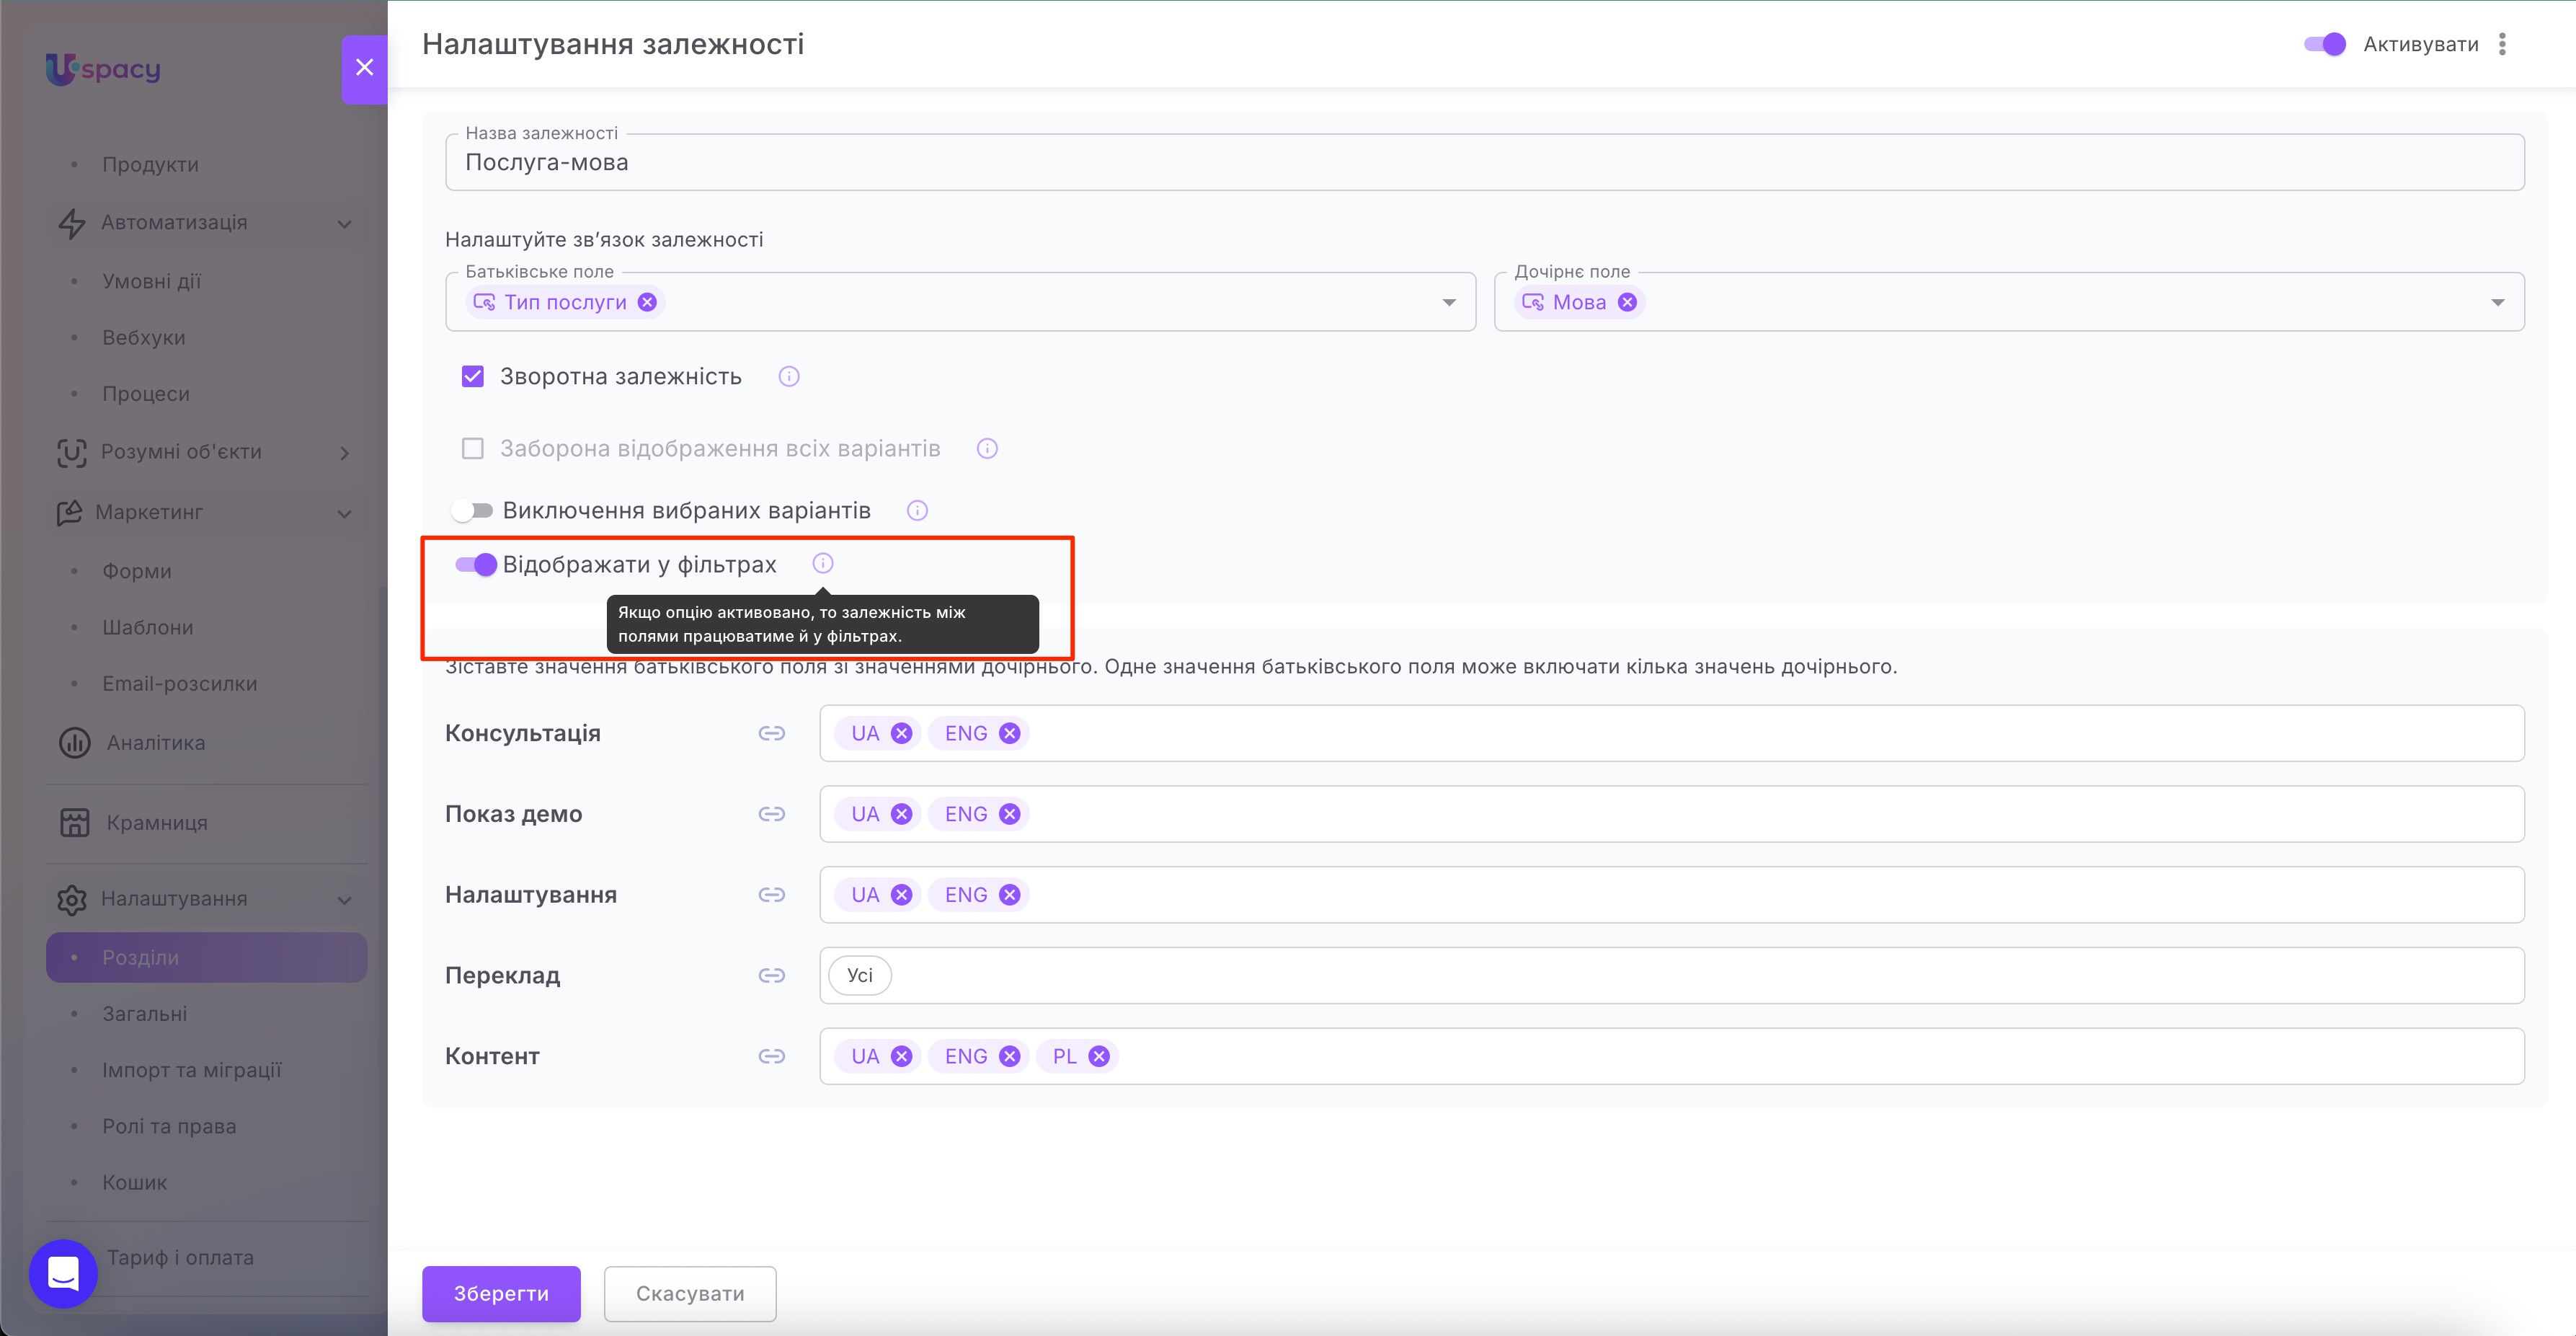The height and width of the screenshot is (1336, 2576).
Task: Open the three-dot options menu
Action: tap(2502, 44)
